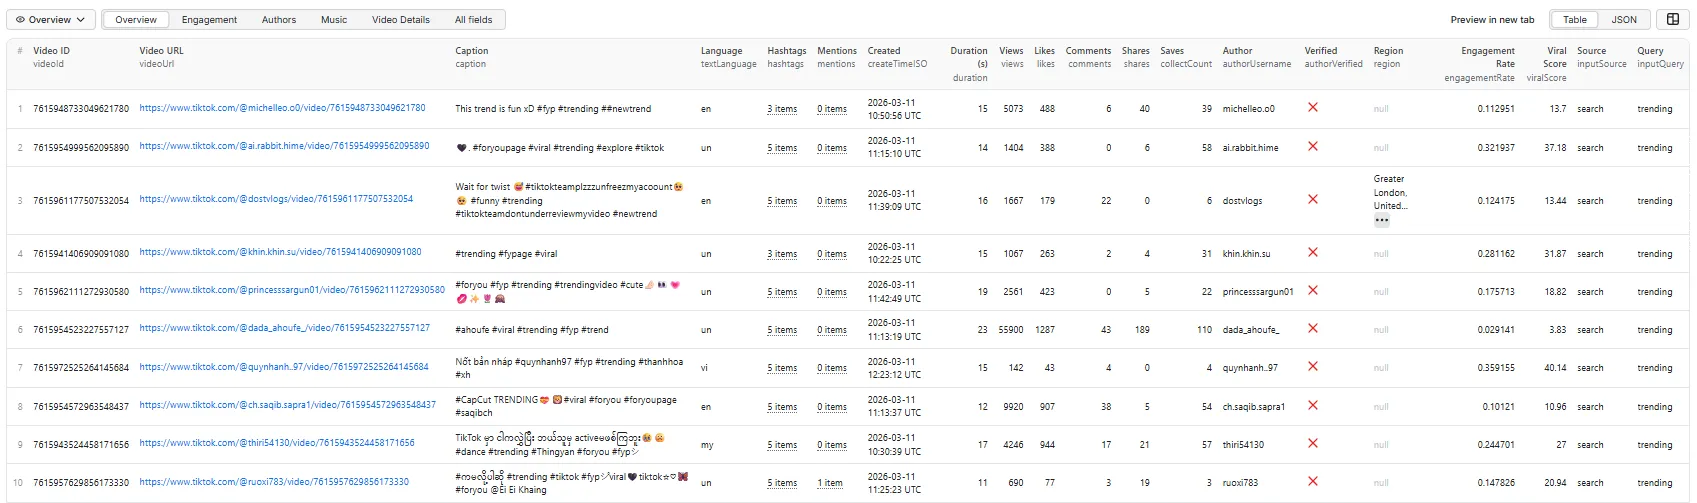Expand hashtags 3 items for michelleo.o0 row
Screen dimensions: 1697x503
point(782,109)
